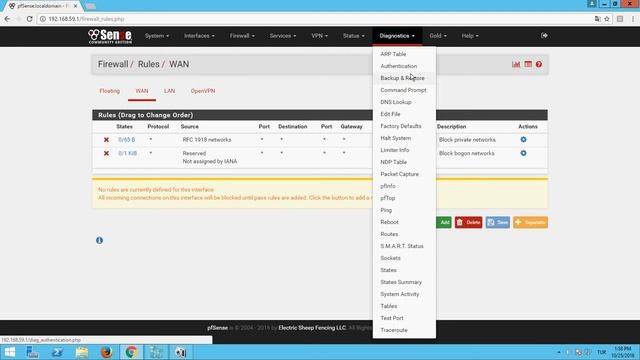Click the blue Save button
The image size is (640, 360).
(498, 222)
